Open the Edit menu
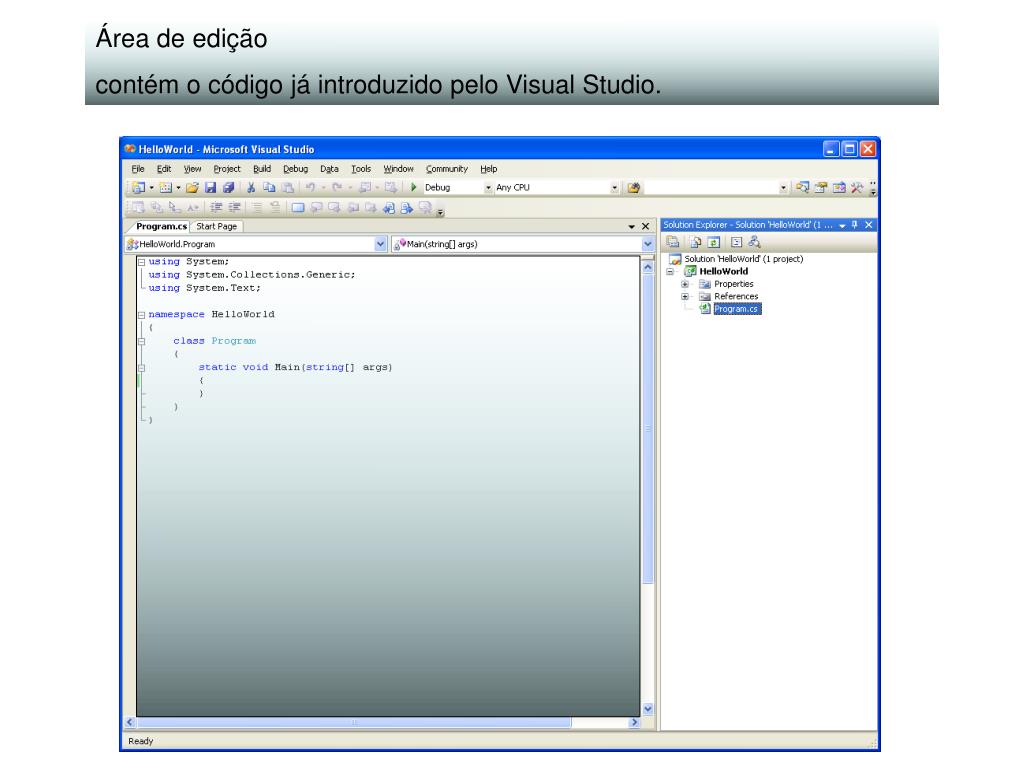 click(x=164, y=168)
